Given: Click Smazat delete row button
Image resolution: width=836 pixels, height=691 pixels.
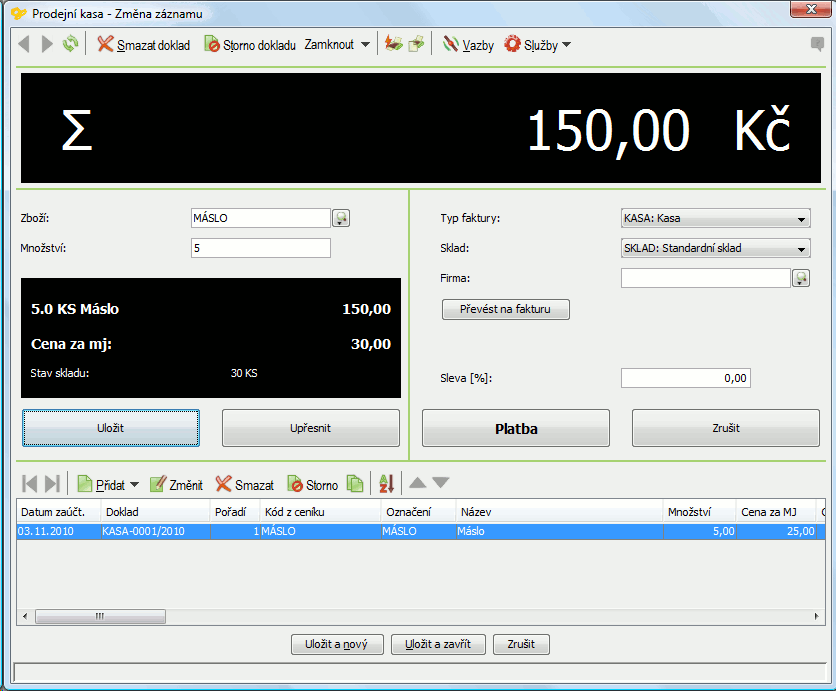Looking at the screenshot, I should (245, 485).
